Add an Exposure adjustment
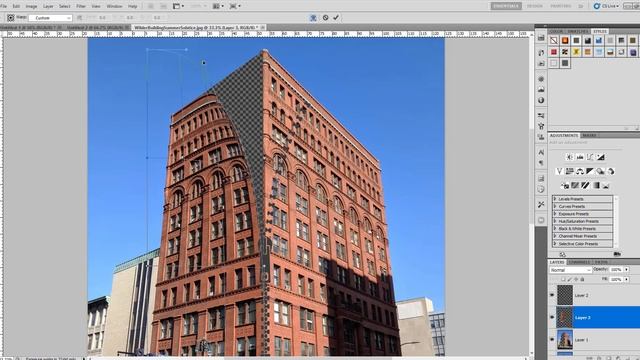Screen dimensions: 640x360 click(x=601, y=157)
